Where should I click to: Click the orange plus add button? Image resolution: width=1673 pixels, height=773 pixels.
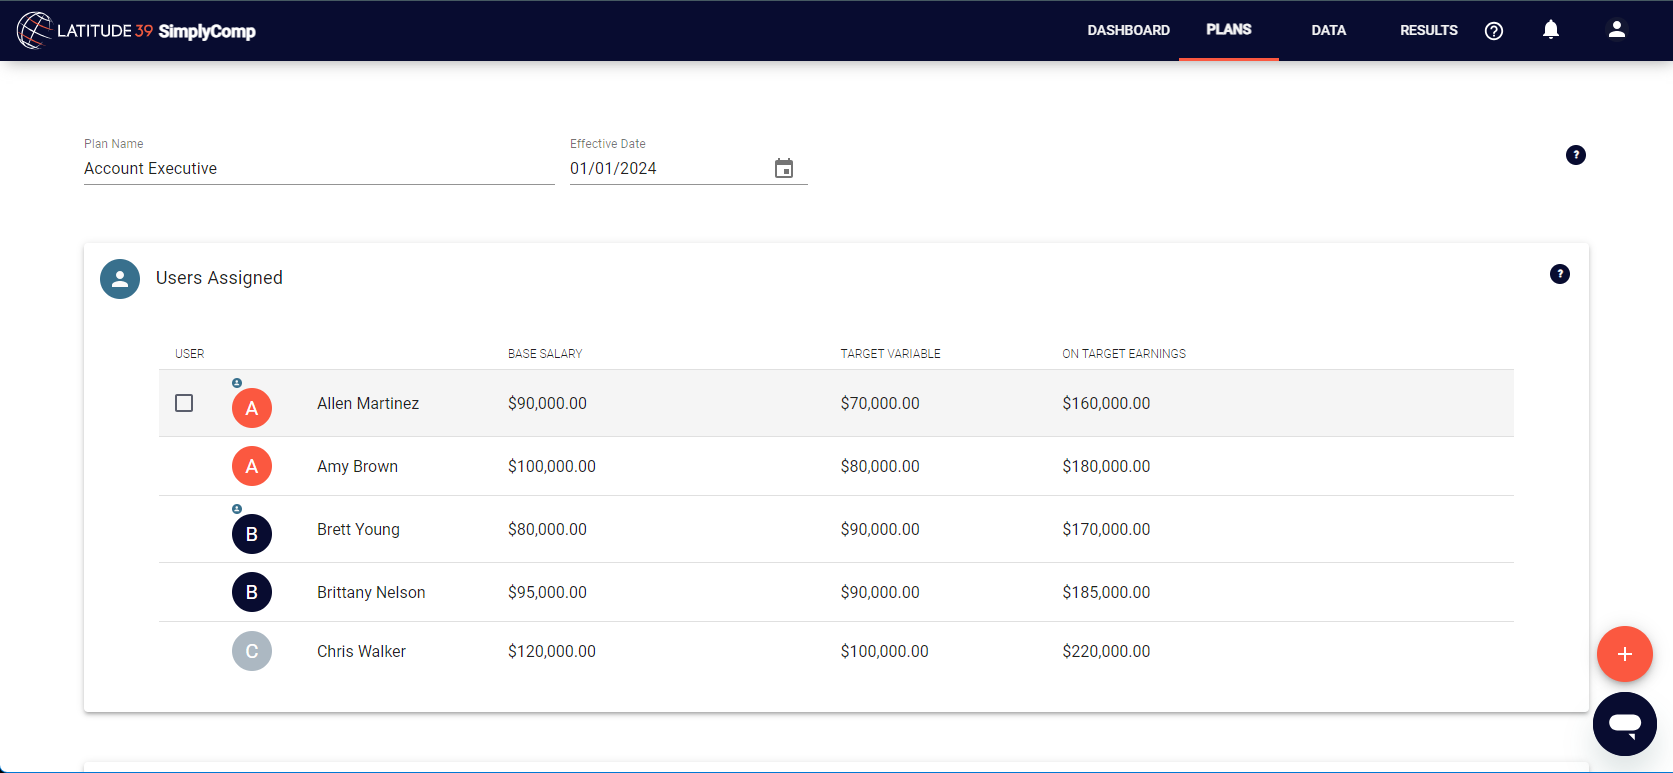(1624, 654)
